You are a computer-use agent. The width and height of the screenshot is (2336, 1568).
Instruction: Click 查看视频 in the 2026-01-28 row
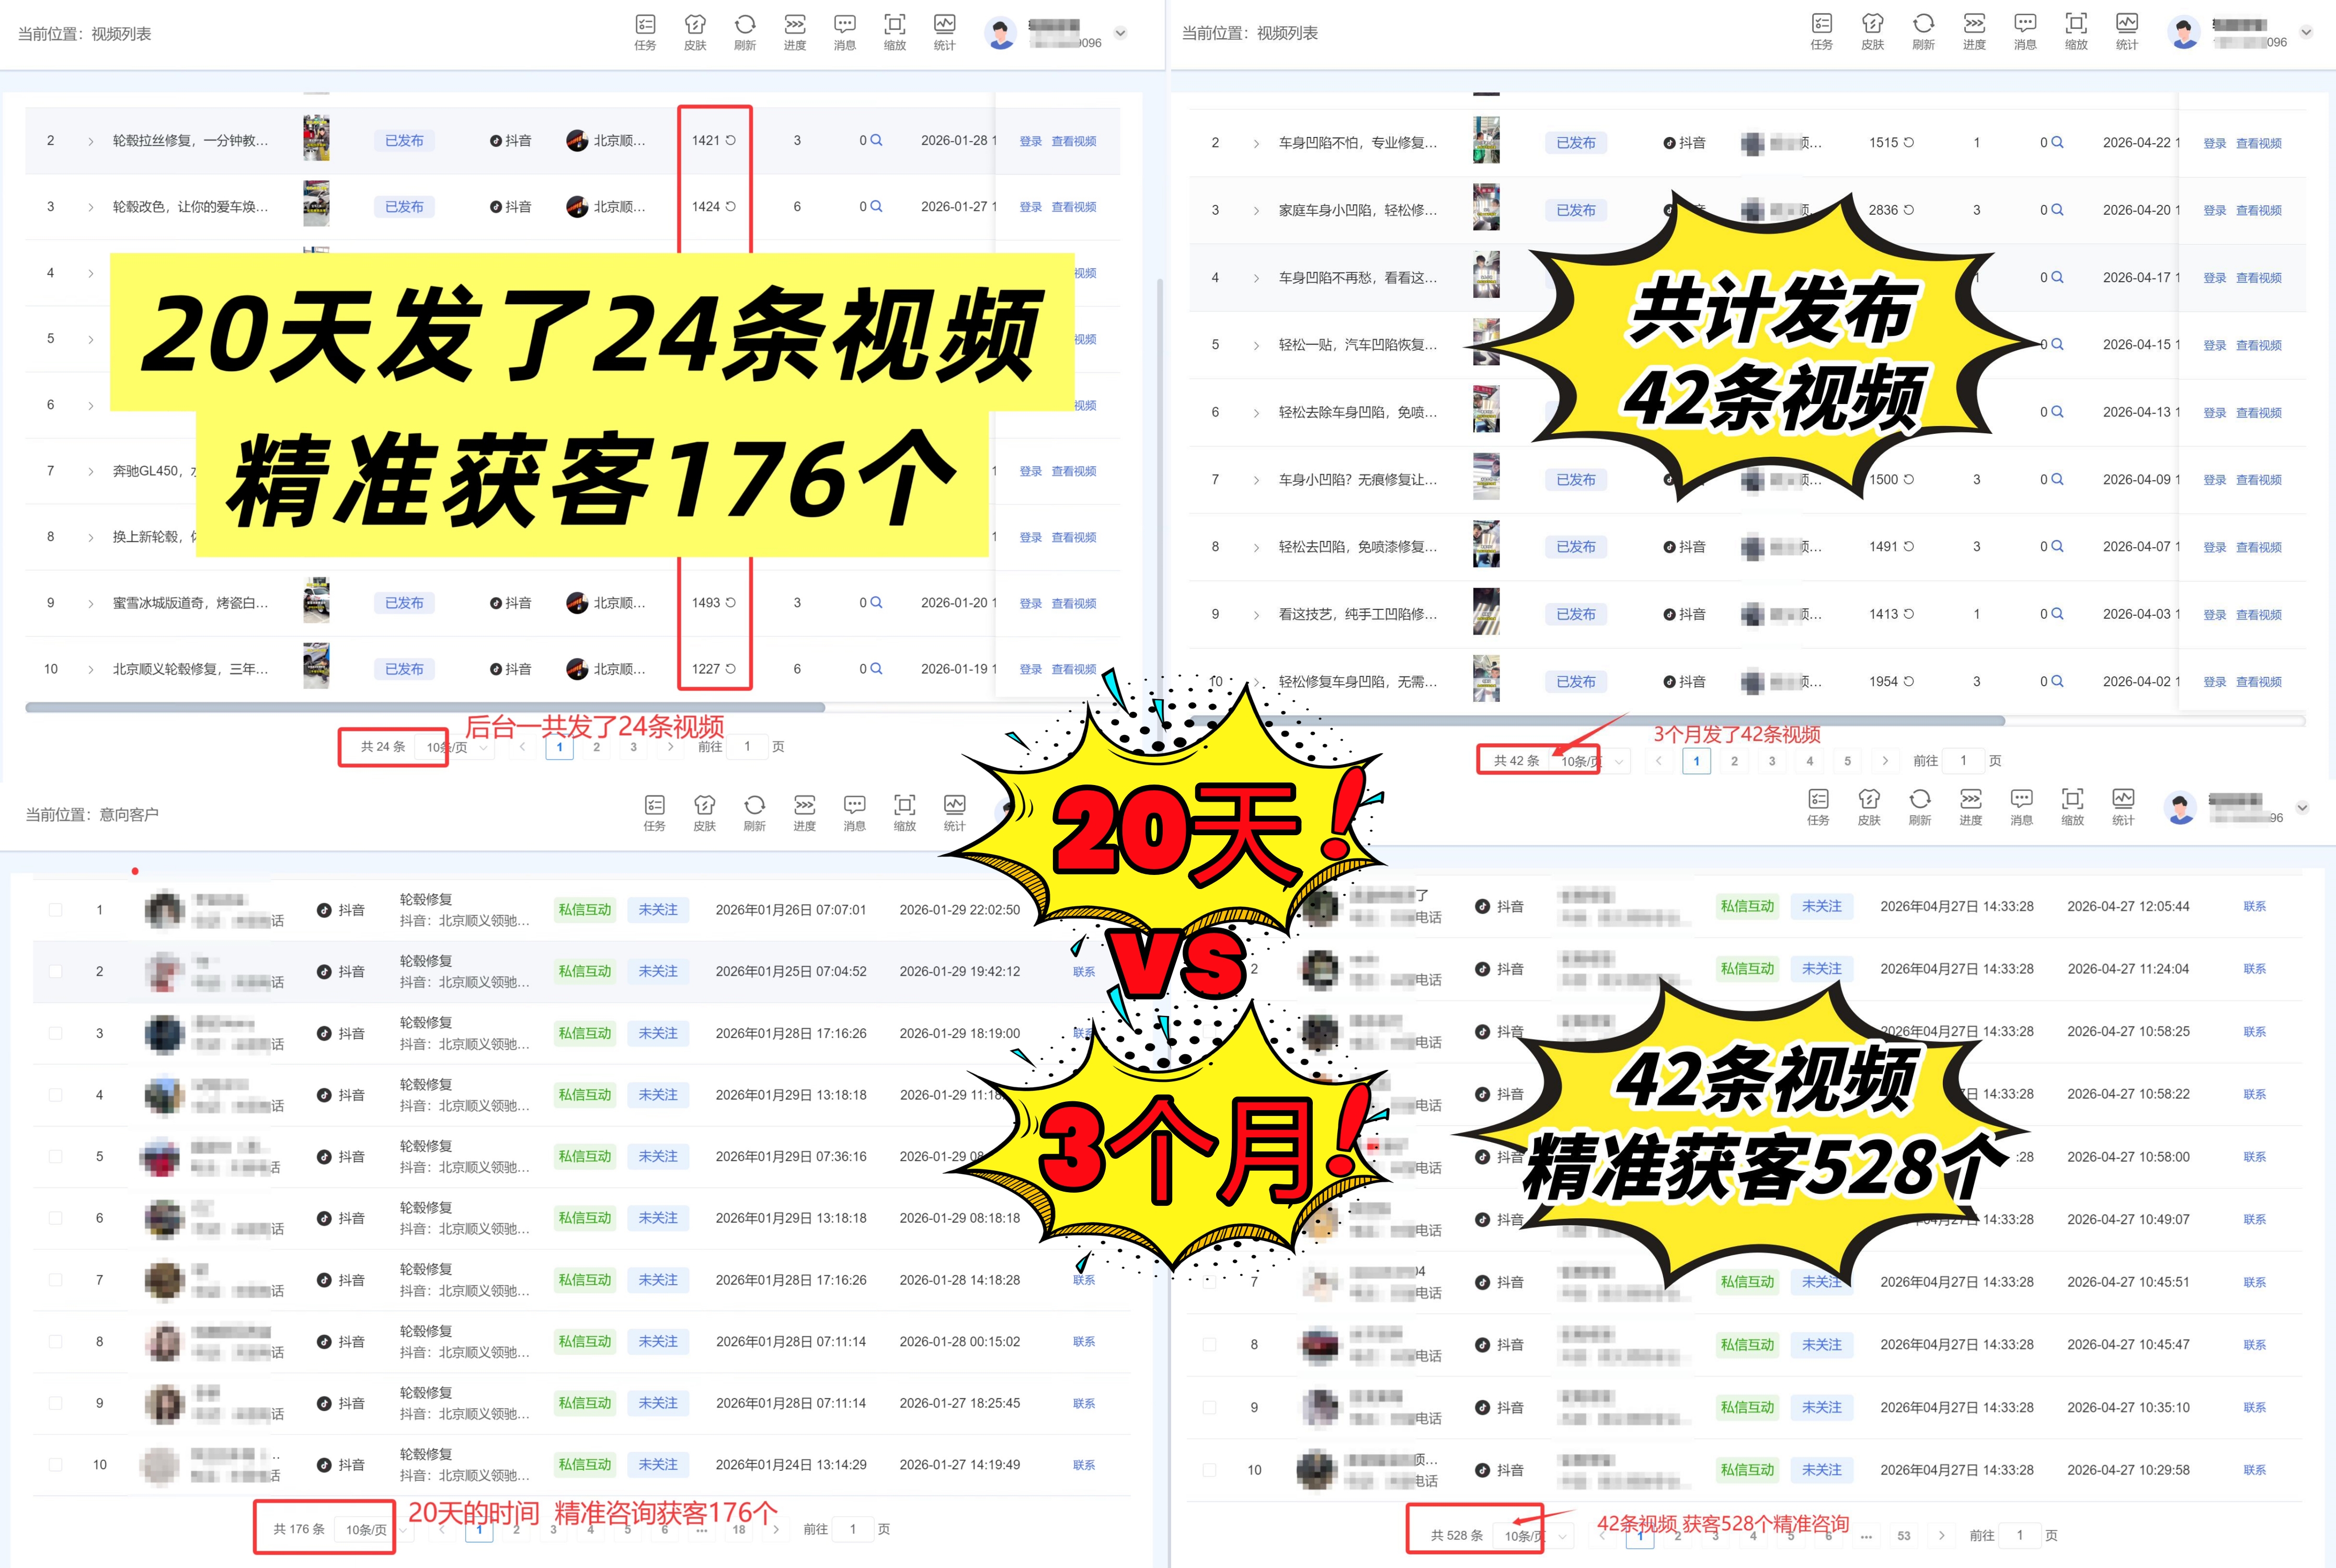tap(1074, 141)
